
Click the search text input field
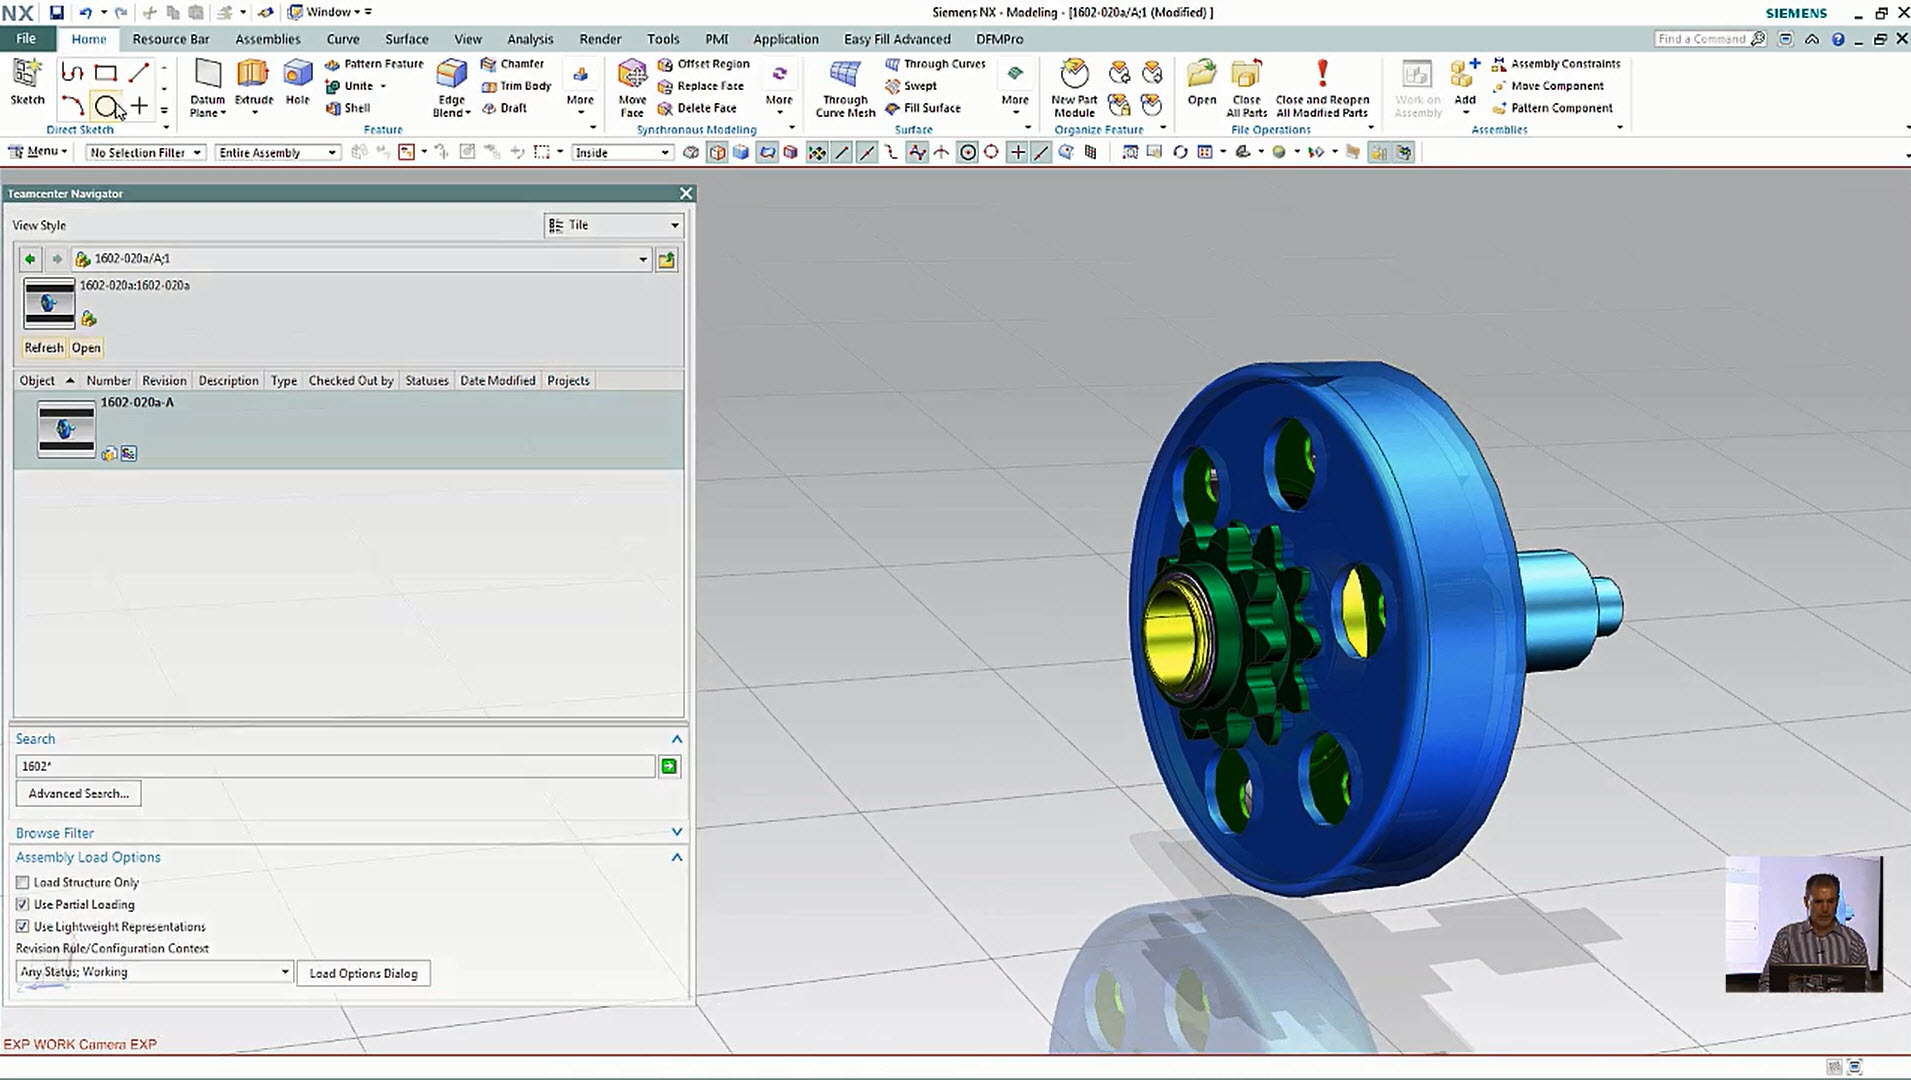pyautogui.click(x=335, y=766)
